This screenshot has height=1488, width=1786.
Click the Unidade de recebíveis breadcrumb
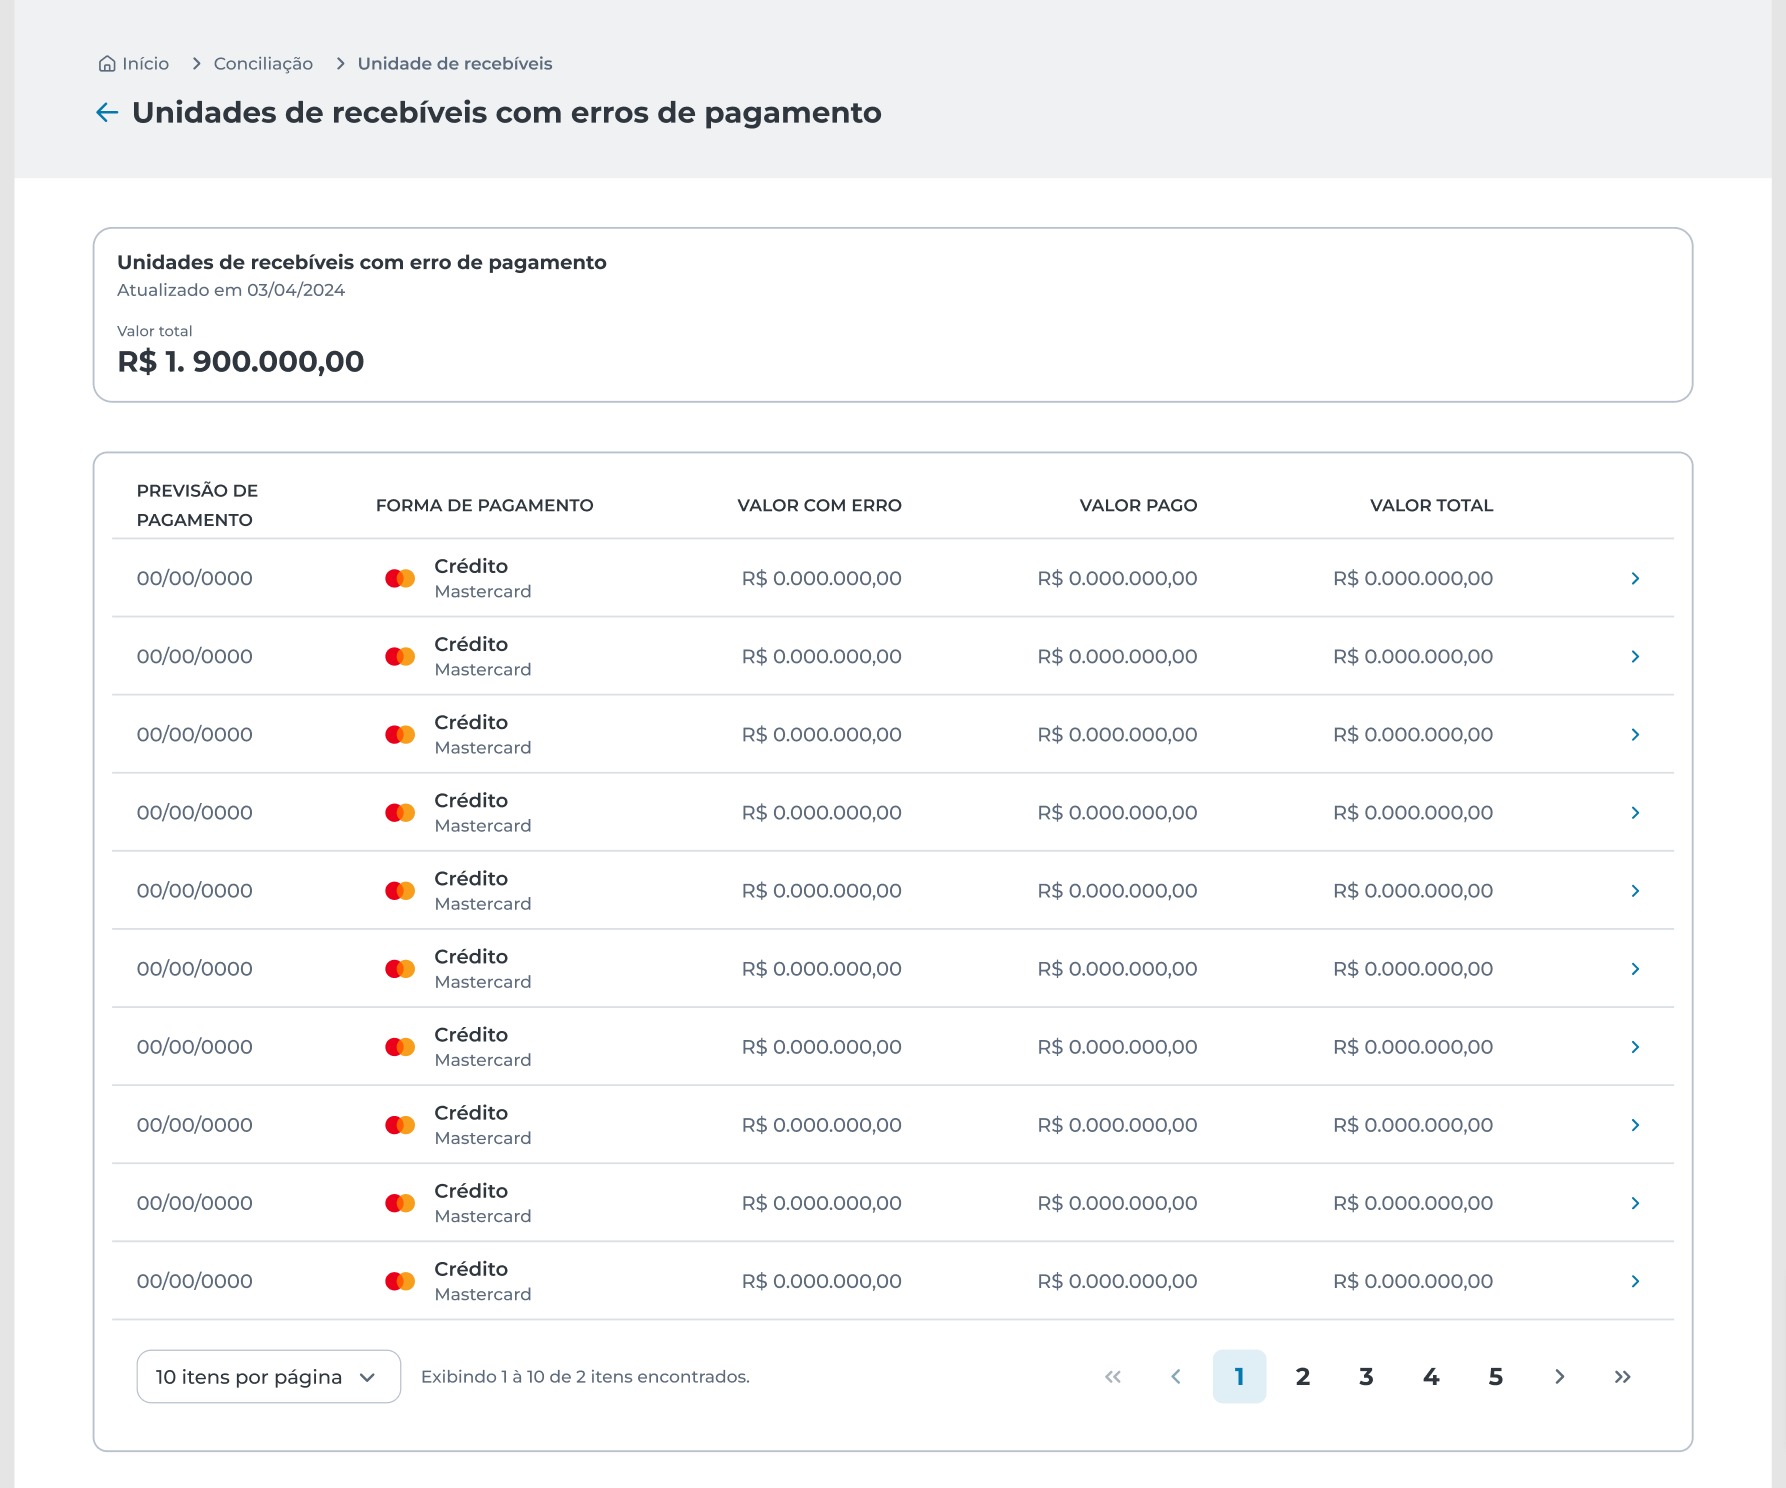click(x=455, y=64)
